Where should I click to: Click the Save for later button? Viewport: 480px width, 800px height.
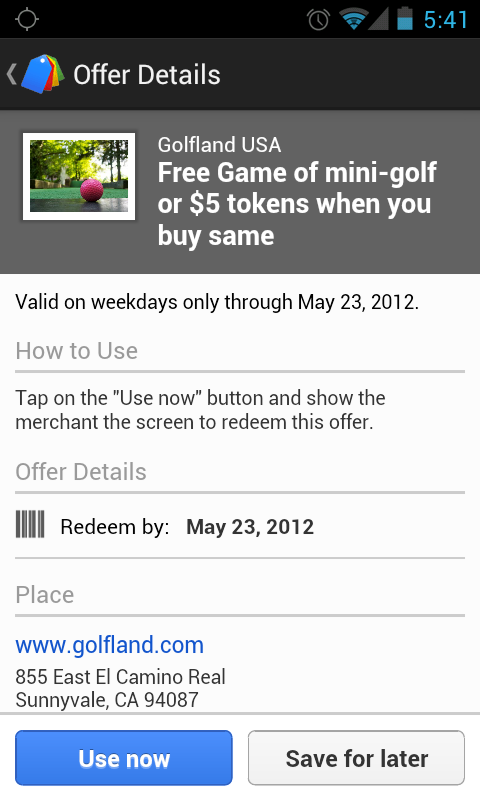357,758
